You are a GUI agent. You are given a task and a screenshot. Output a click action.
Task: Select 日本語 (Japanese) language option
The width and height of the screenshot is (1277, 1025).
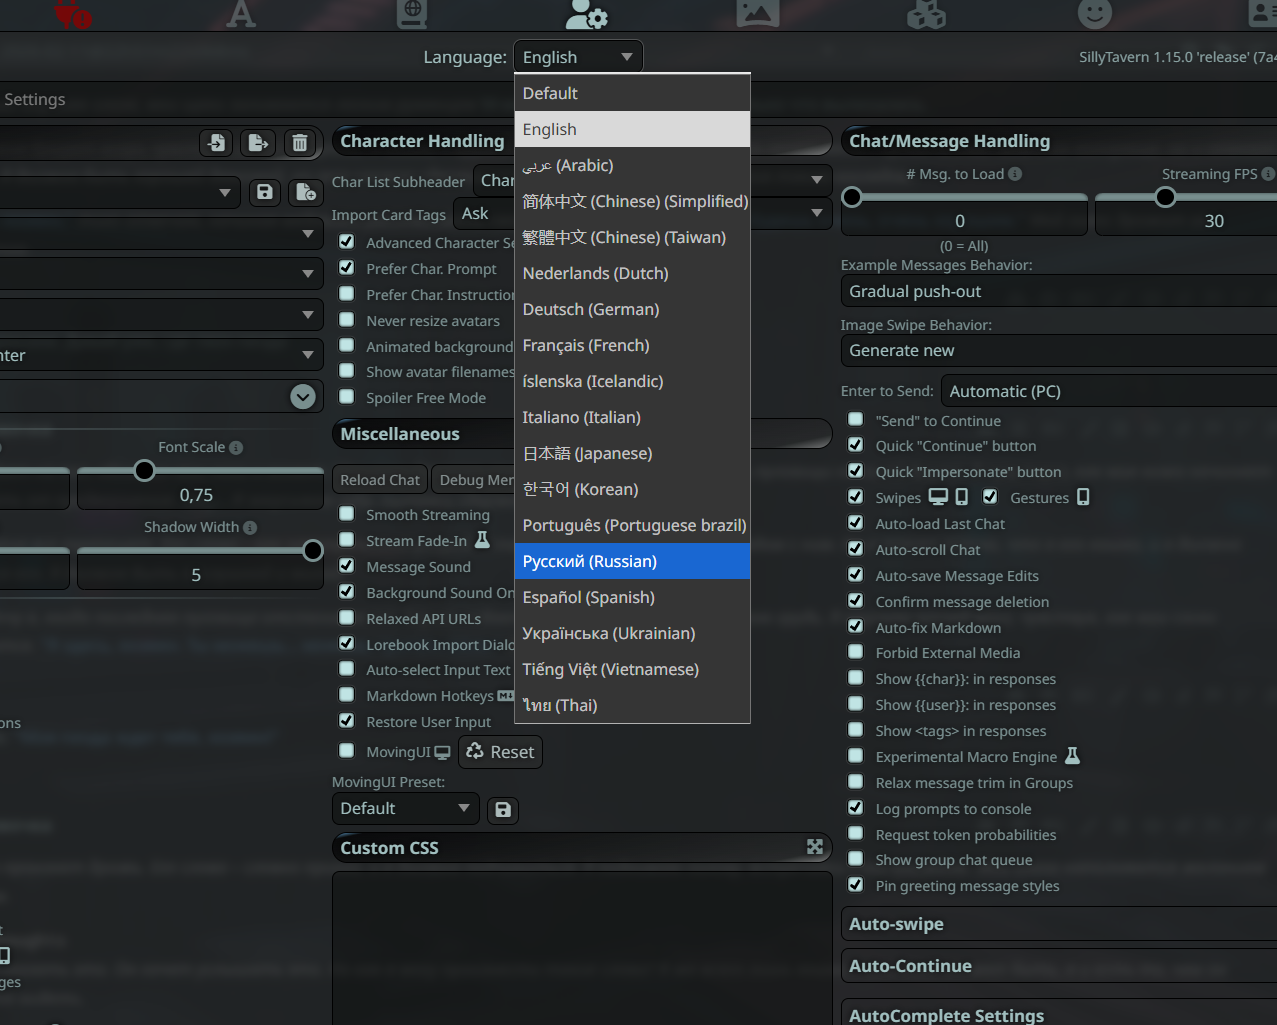coord(632,453)
